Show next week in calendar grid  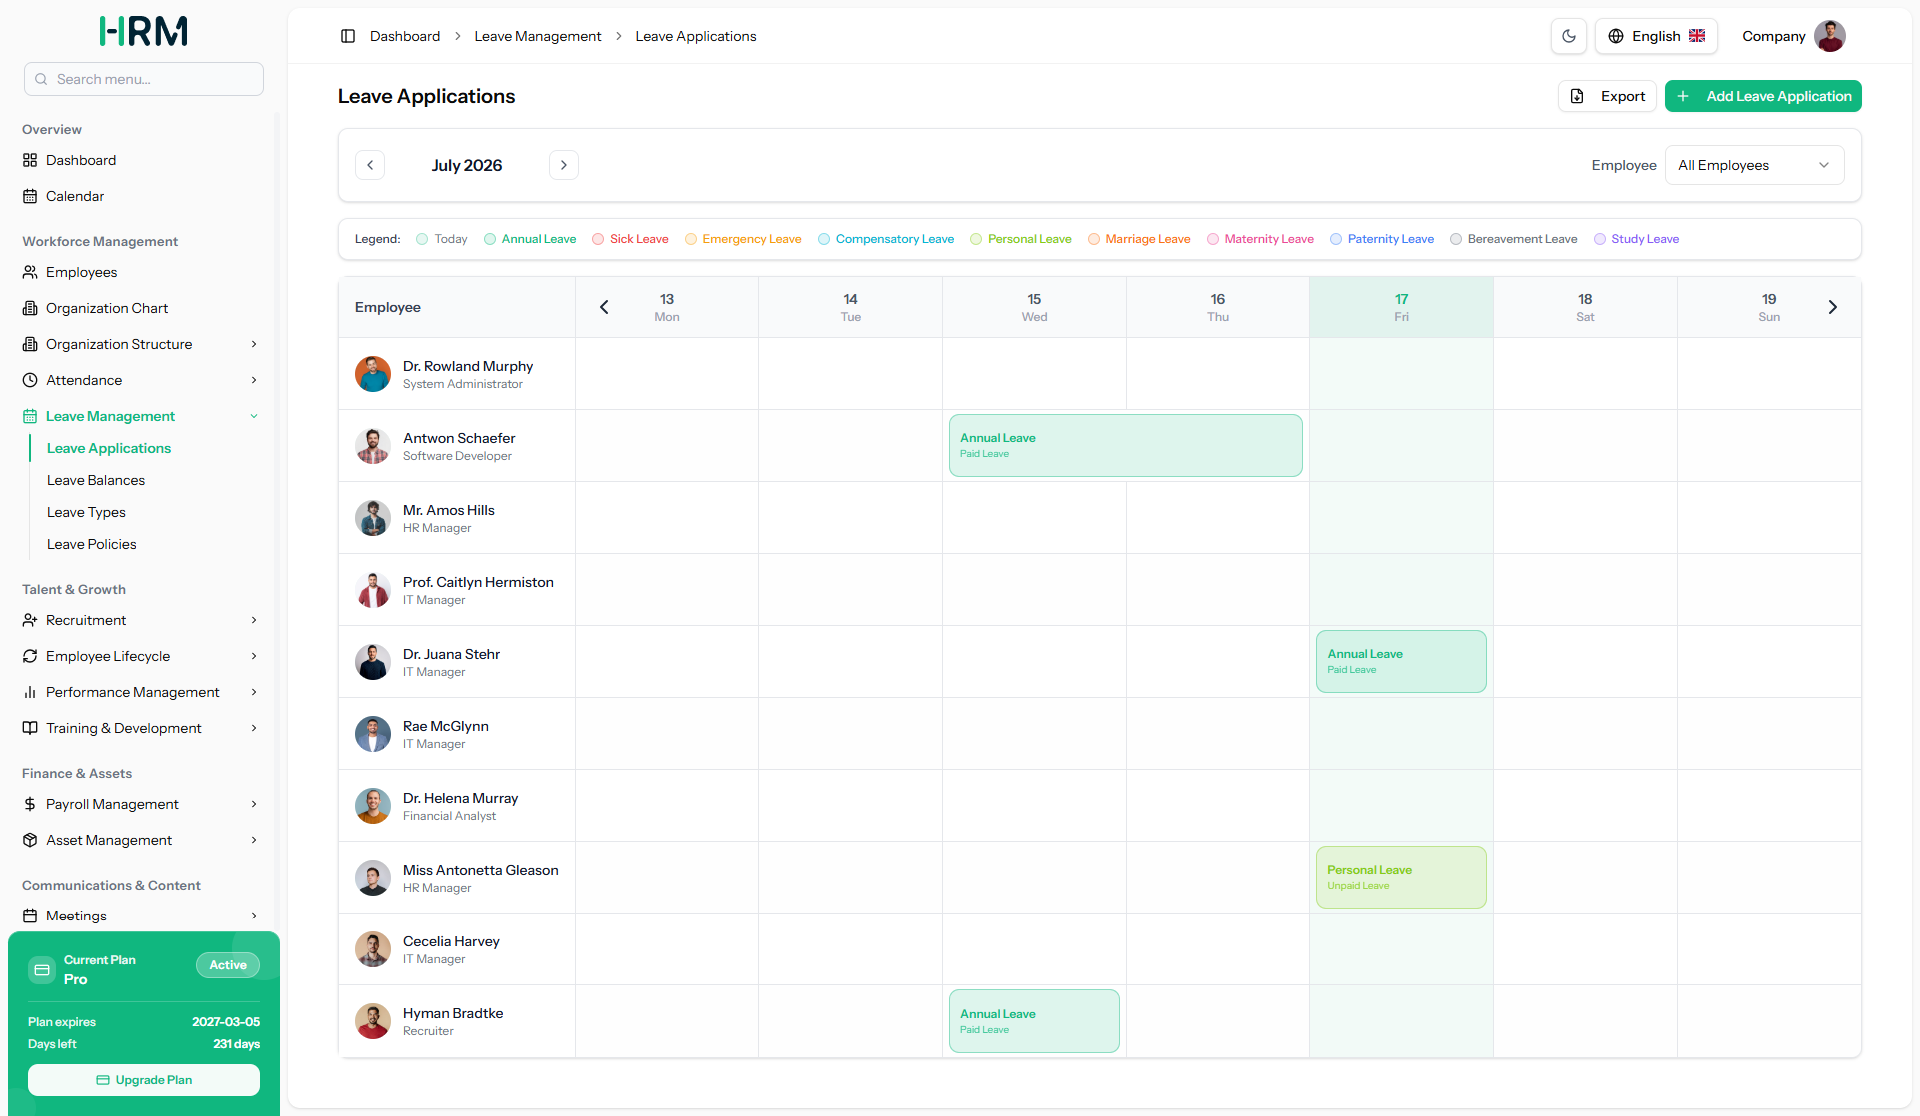[x=1833, y=307]
